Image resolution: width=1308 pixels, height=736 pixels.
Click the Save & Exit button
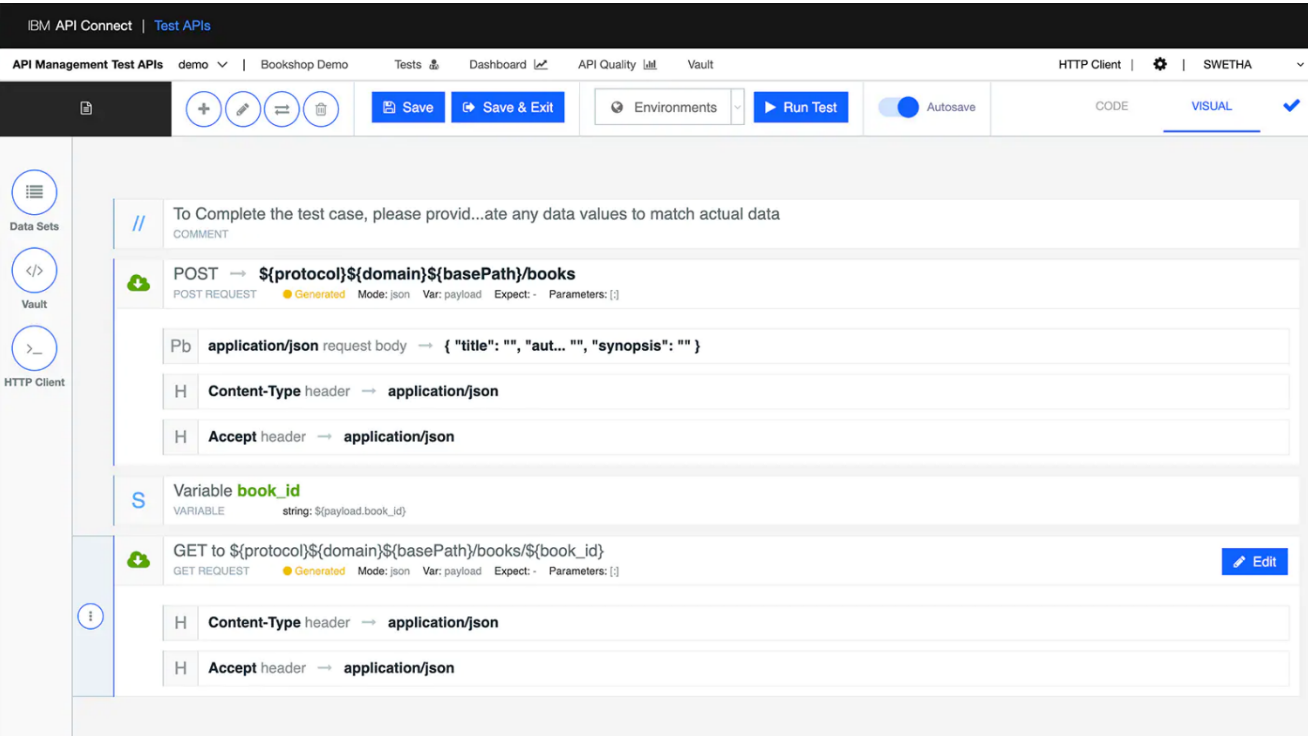tap(508, 107)
